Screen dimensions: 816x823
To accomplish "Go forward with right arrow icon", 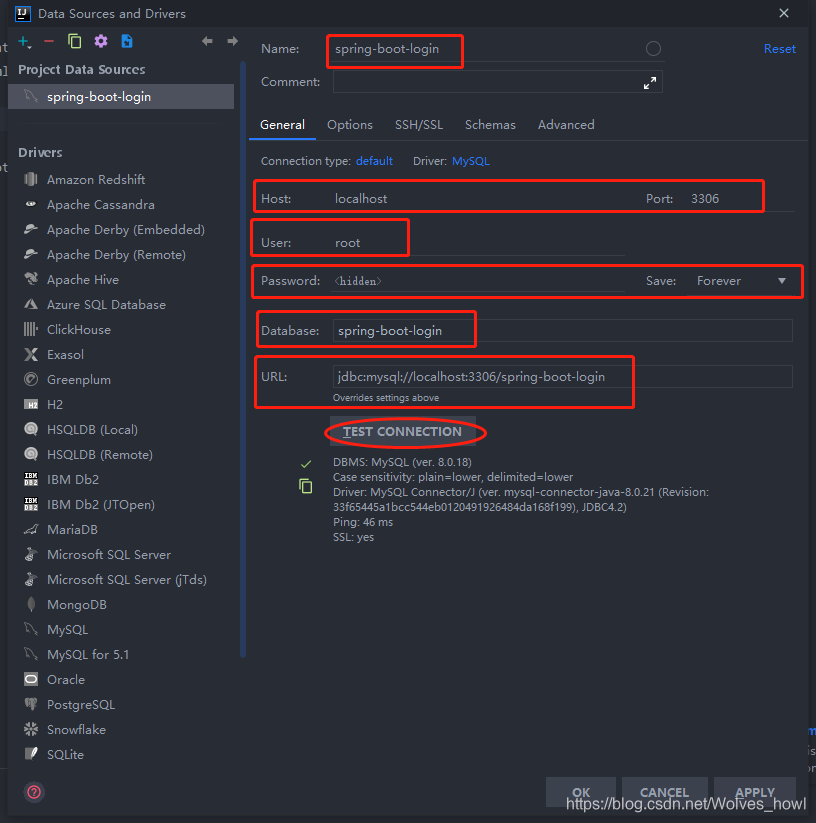I will coord(232,41).
